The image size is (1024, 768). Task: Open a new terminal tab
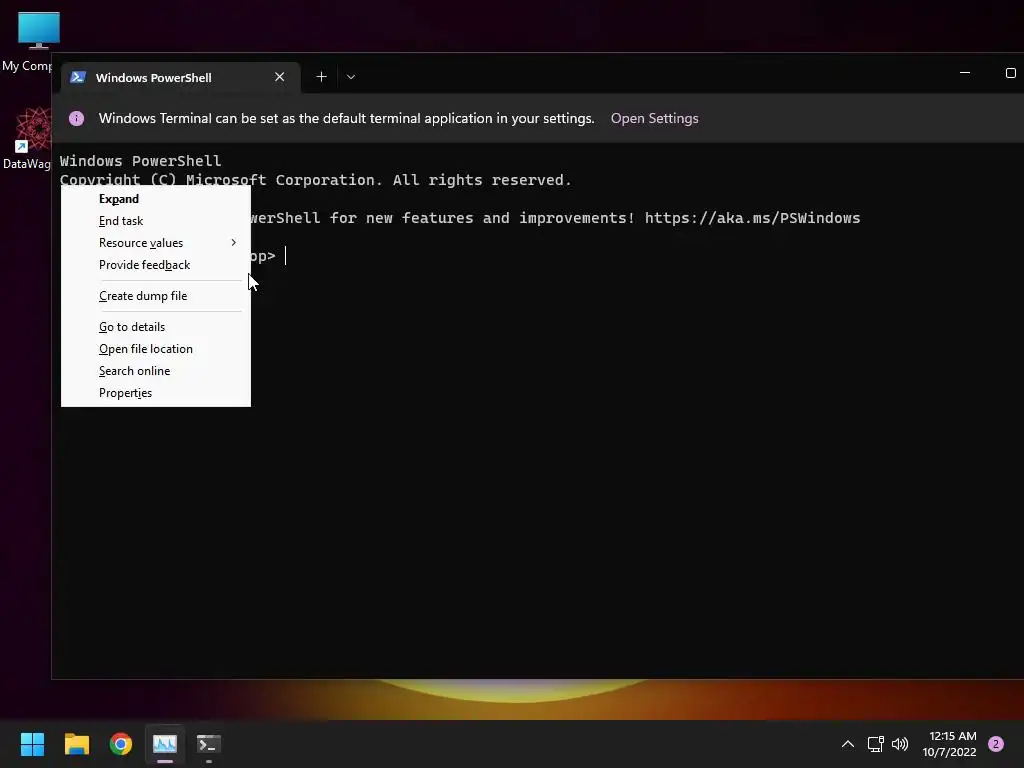point(321,77)
